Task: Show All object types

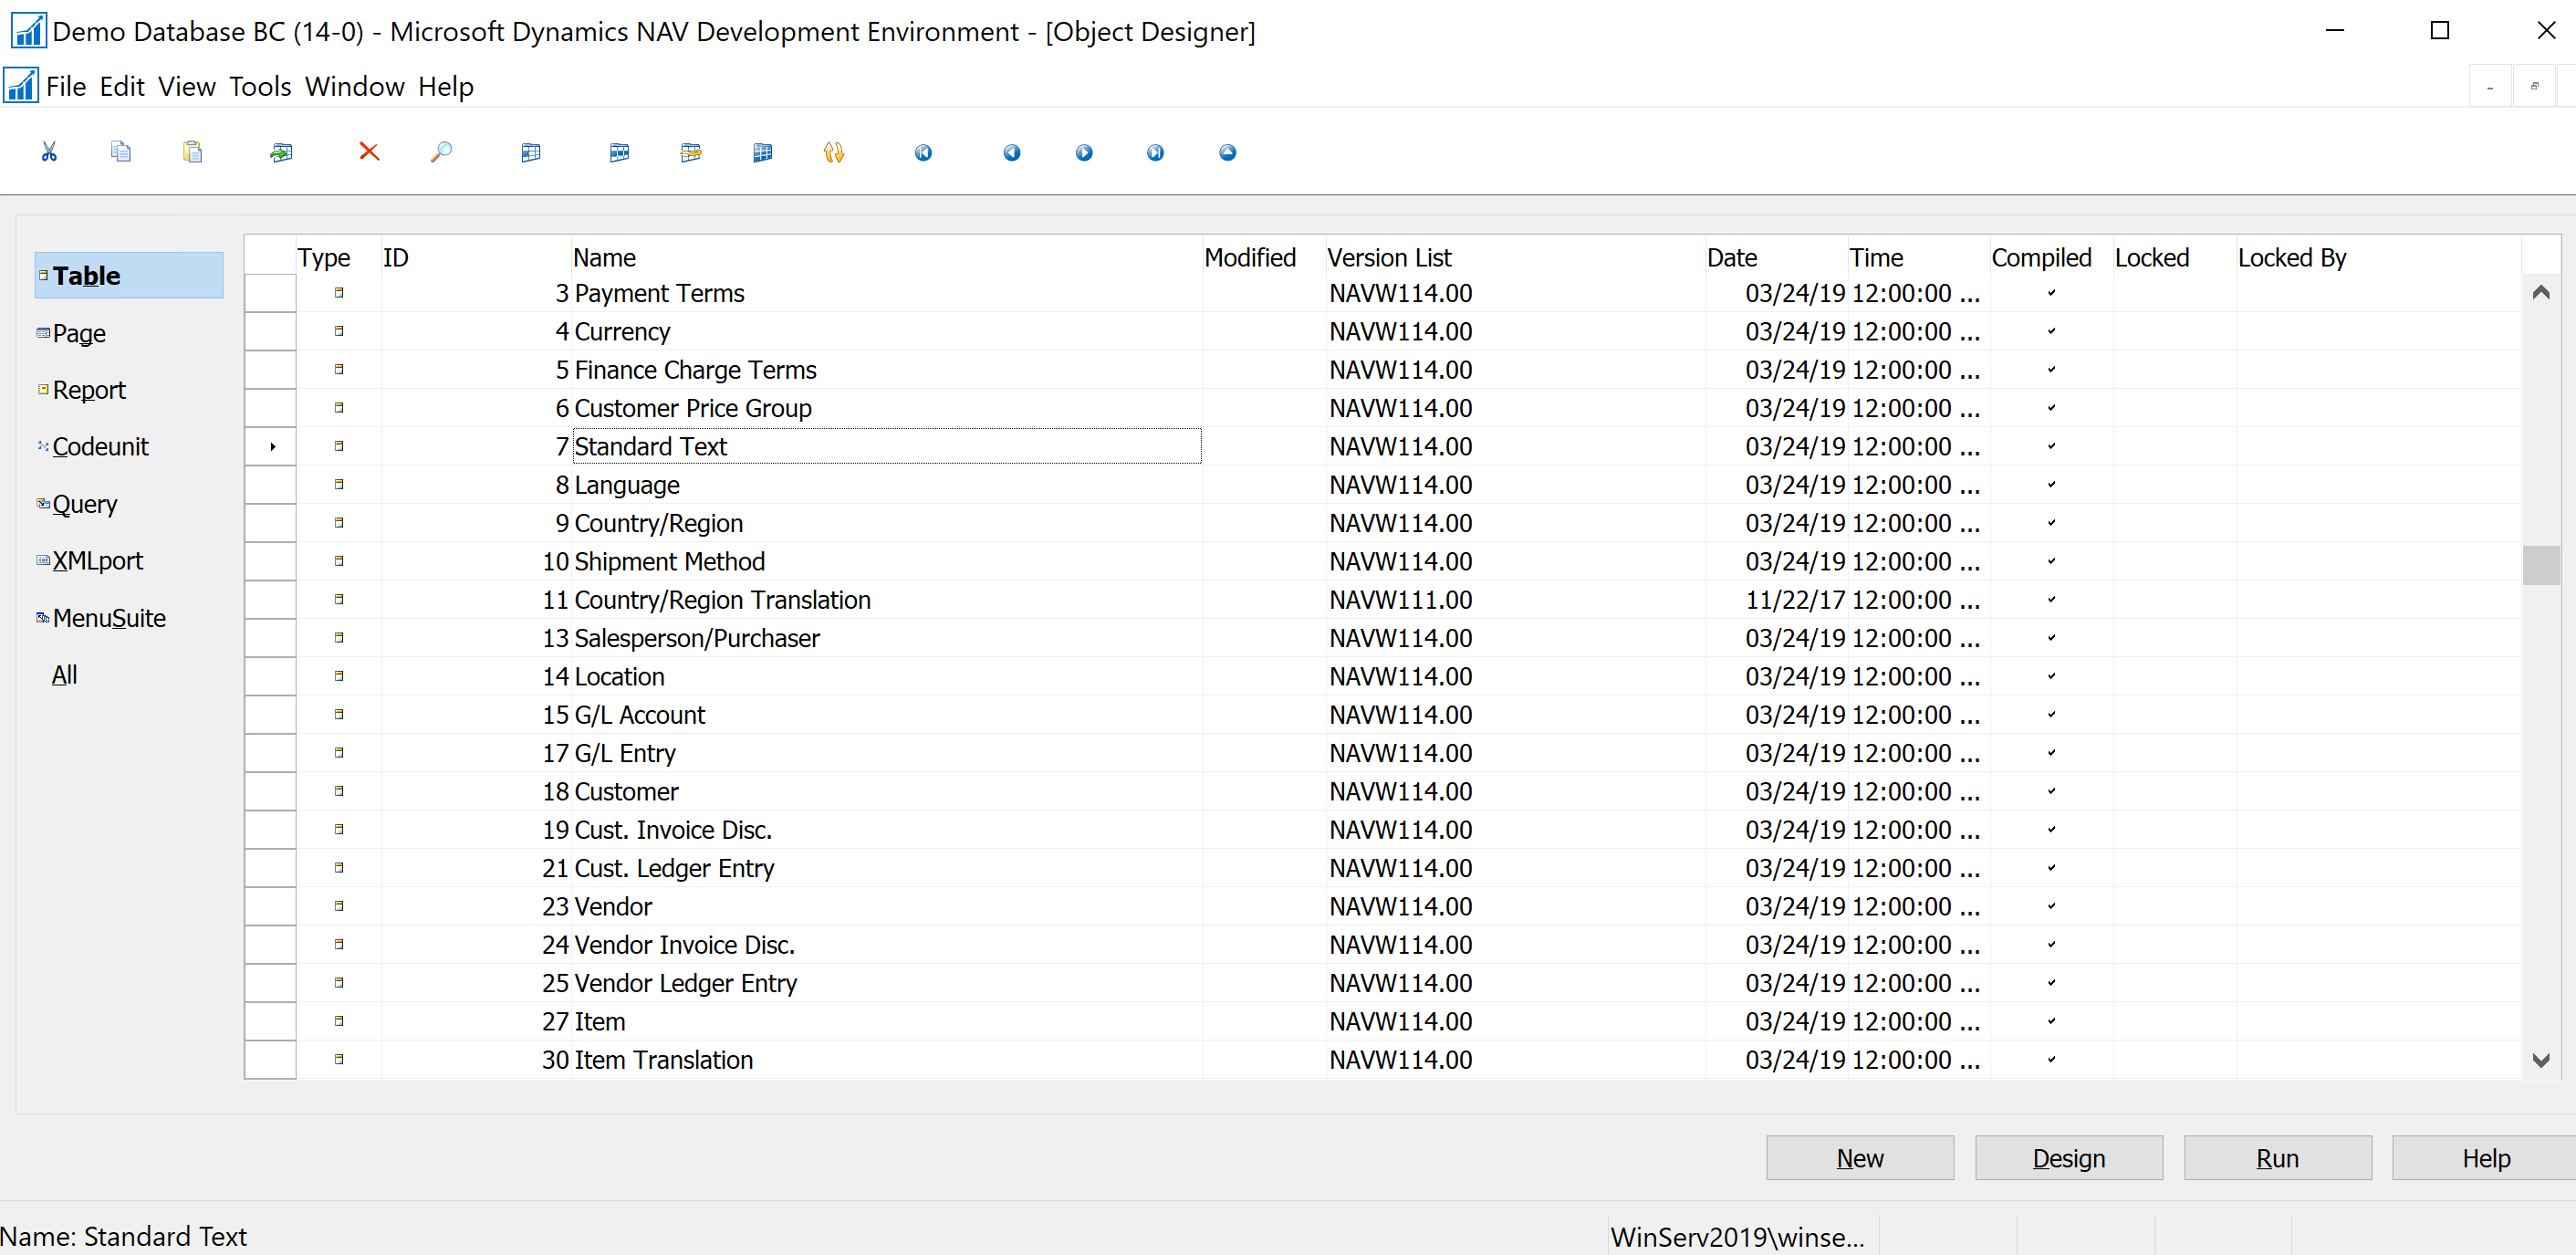Action: coord(64,675)
